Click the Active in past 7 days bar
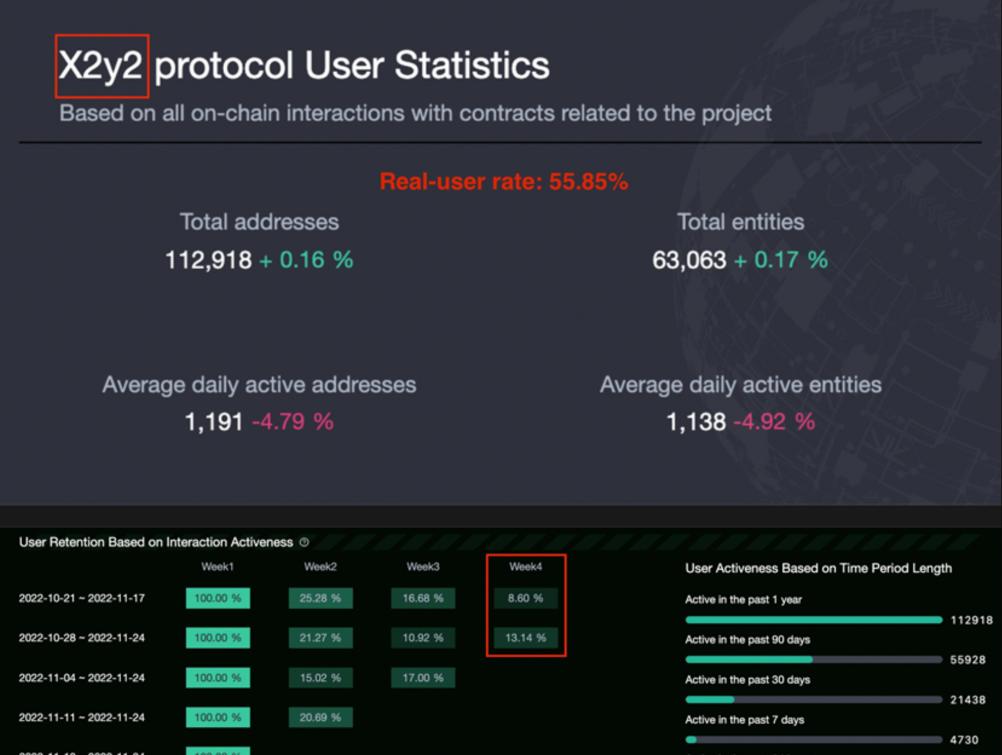1002x755 pixels. [813, 740]
